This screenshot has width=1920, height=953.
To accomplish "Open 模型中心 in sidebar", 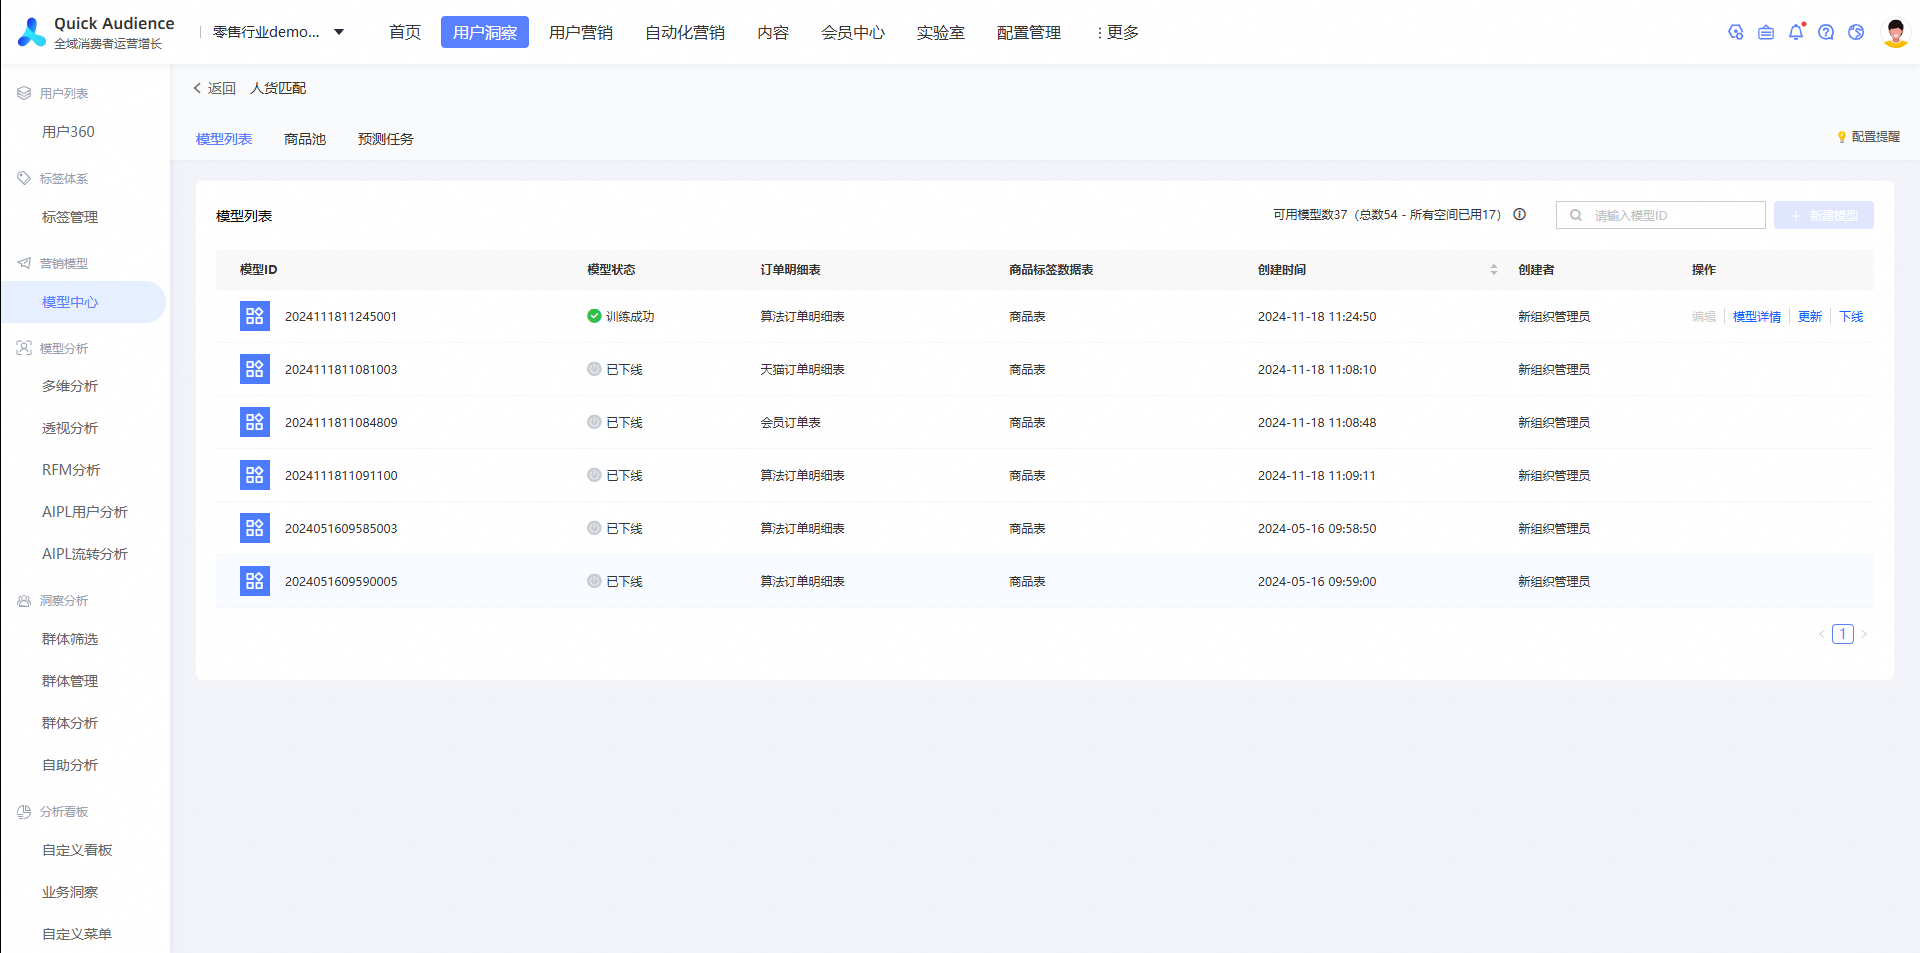I will [84, 302].
